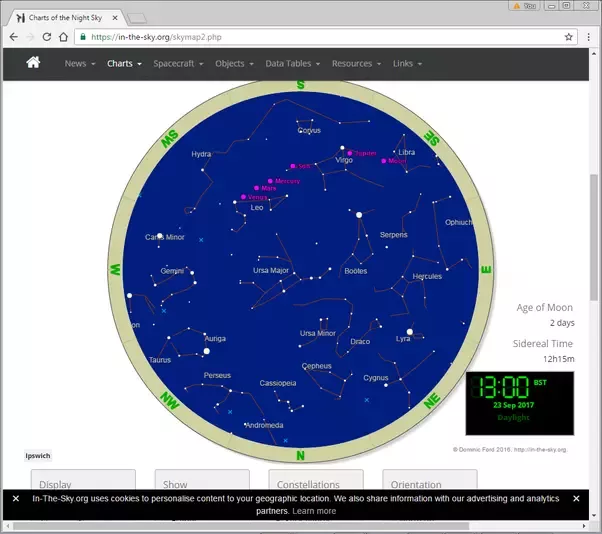Click the browser home button icon
Screen dimensions: 602x534
63,37
